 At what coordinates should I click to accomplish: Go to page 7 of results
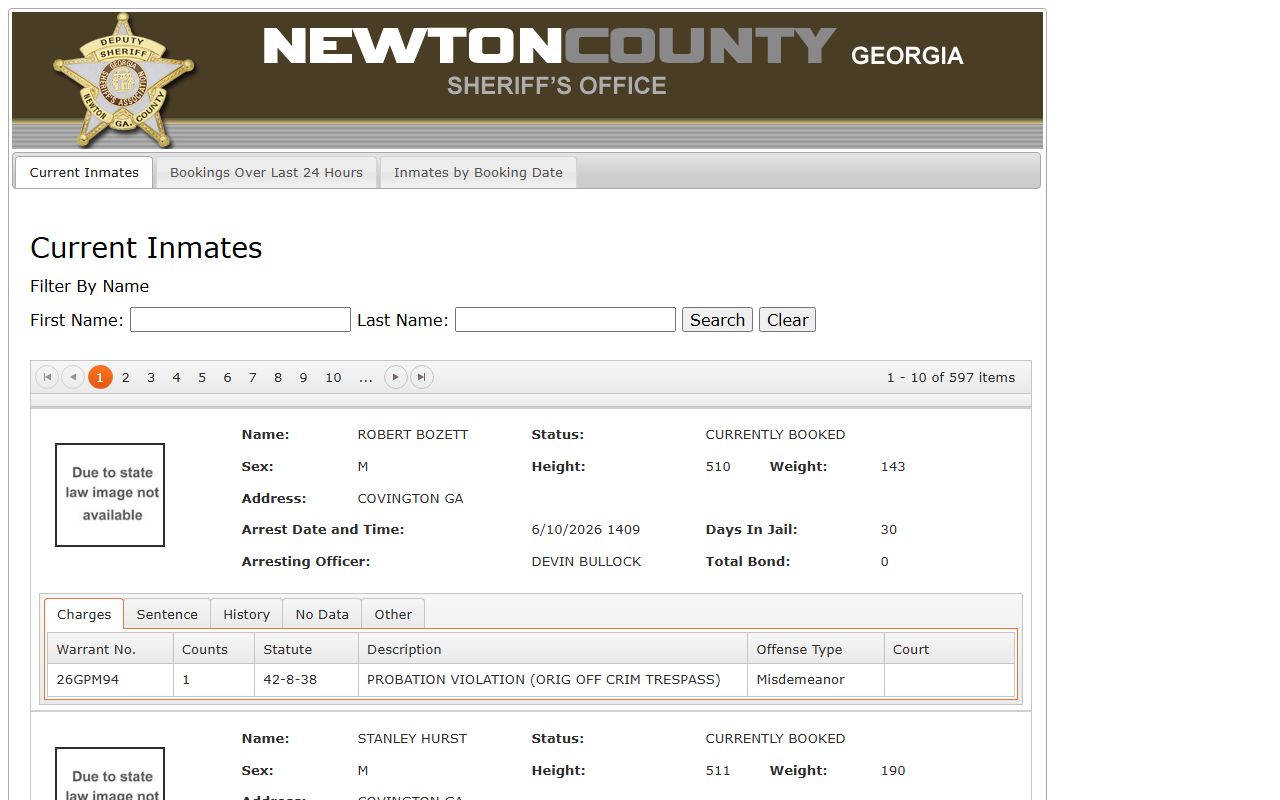[252, 377]
